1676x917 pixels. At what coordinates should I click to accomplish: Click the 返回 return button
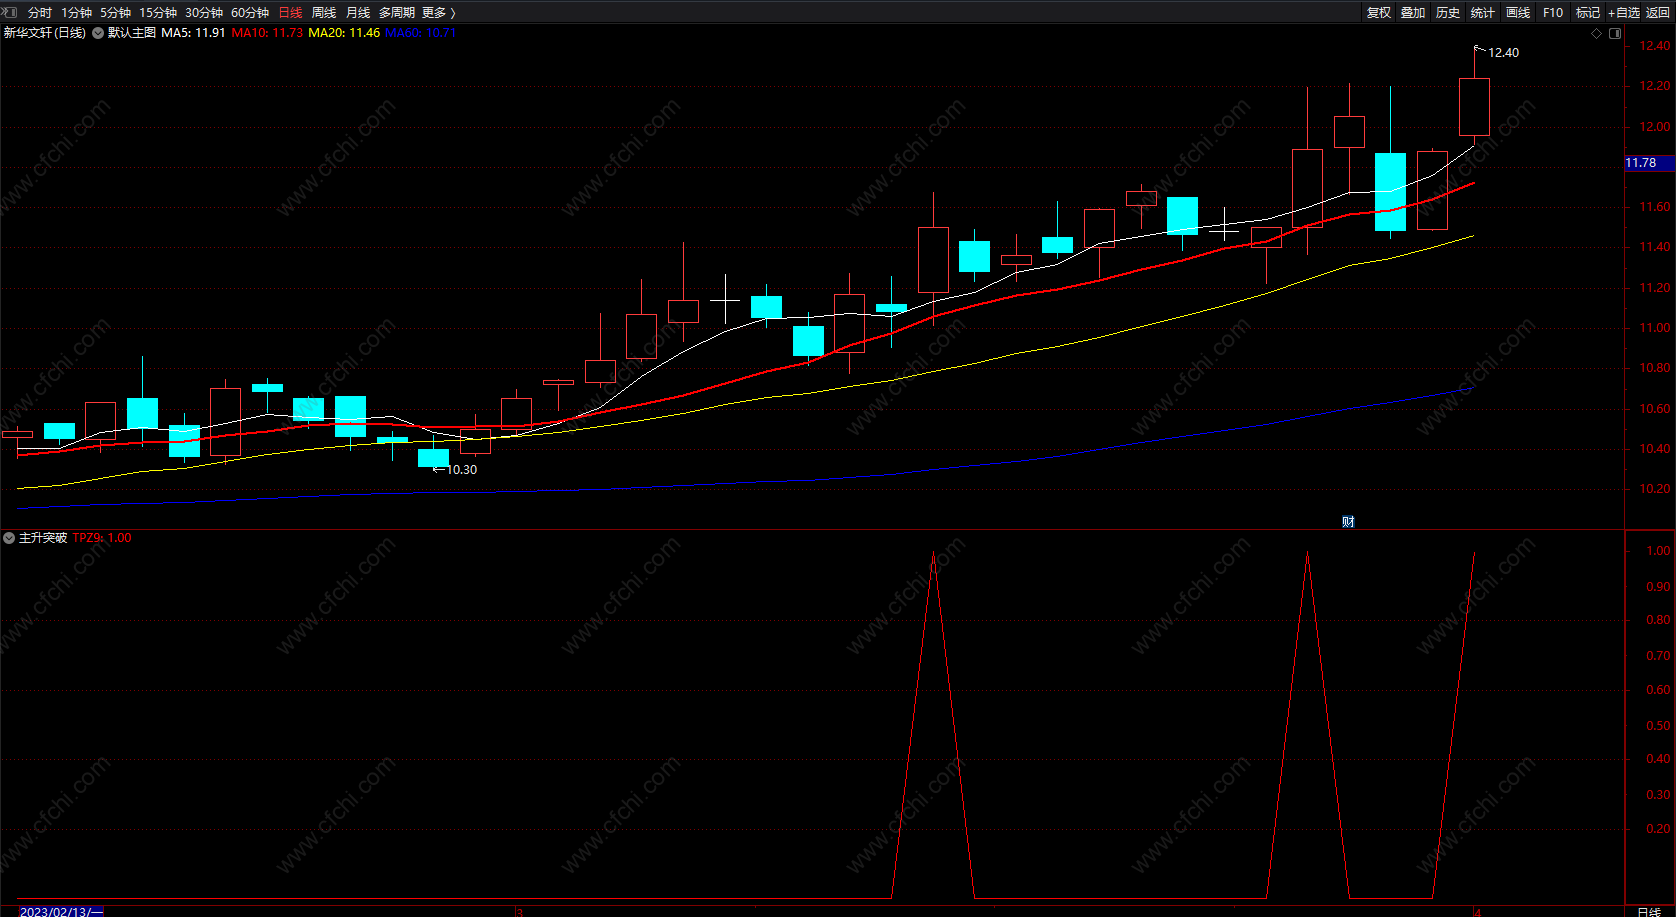(x=1658, y=12)
